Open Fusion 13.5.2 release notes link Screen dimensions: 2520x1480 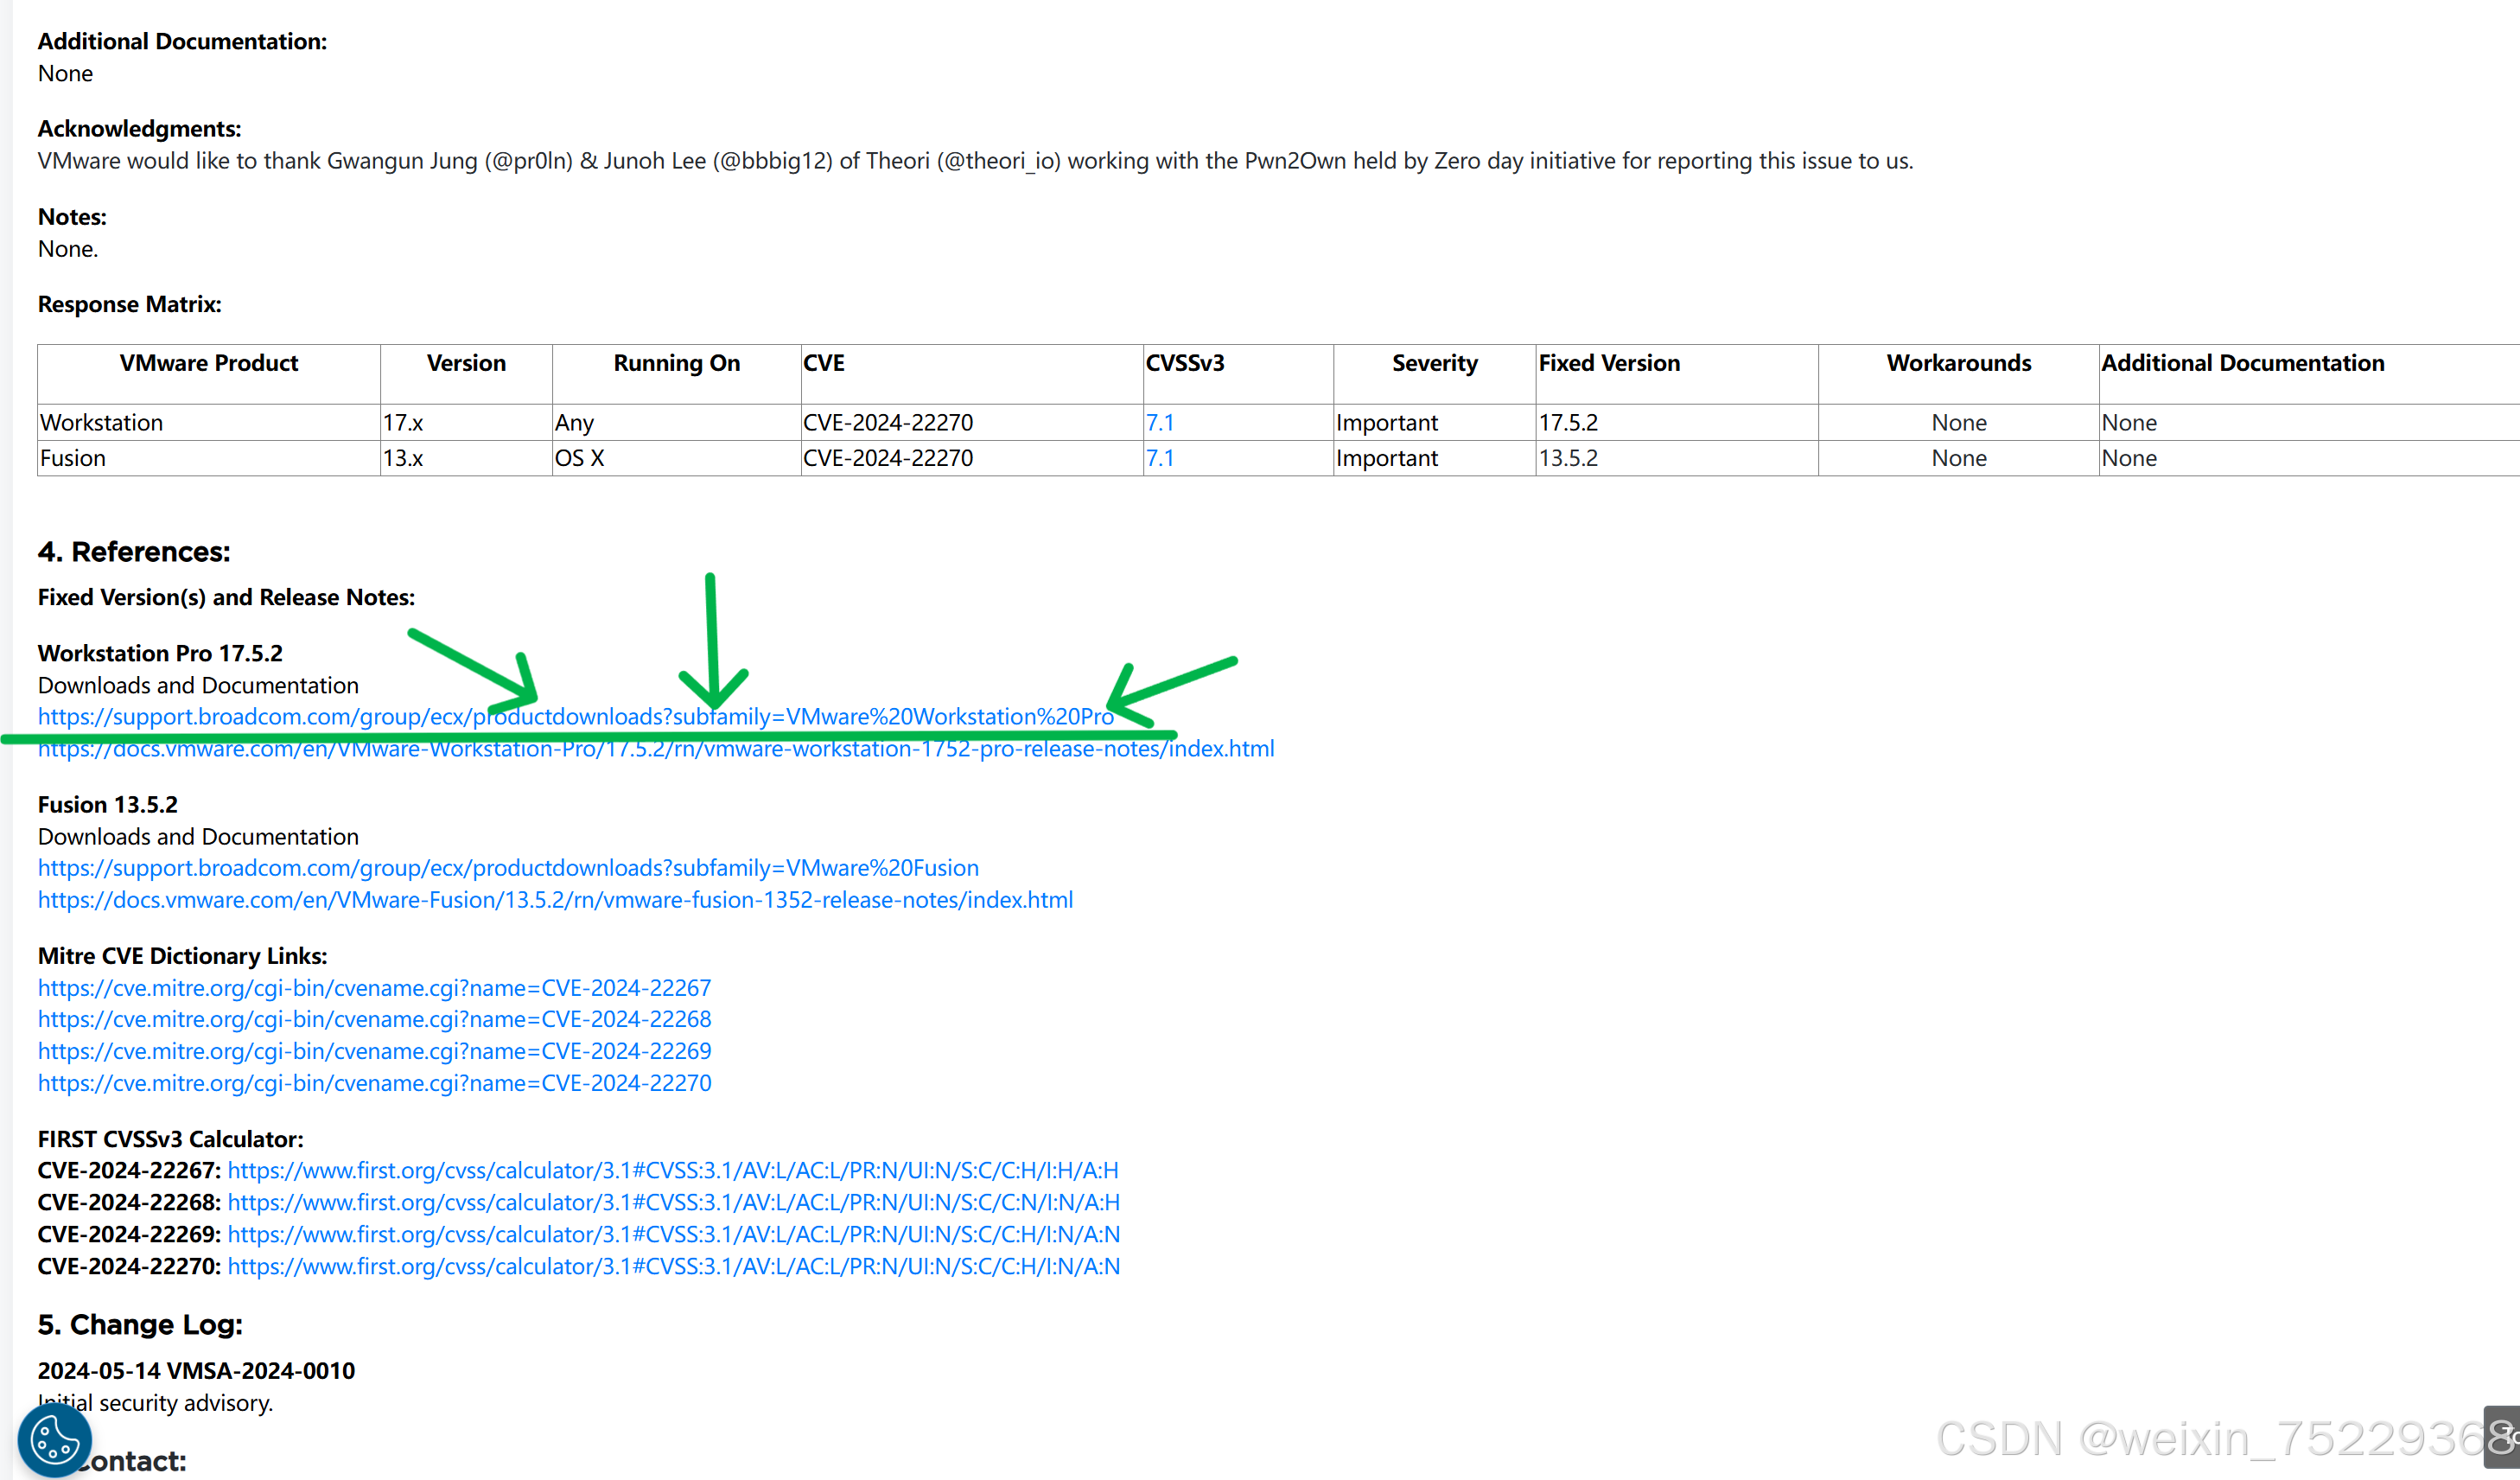point(555,900)
